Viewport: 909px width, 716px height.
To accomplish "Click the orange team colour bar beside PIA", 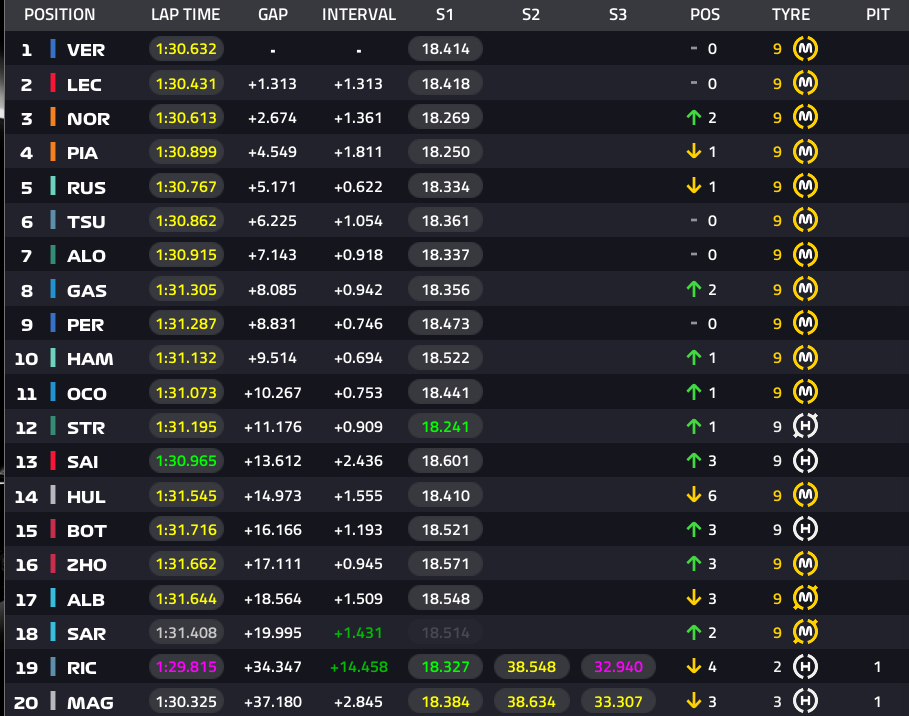I will 53,151.
